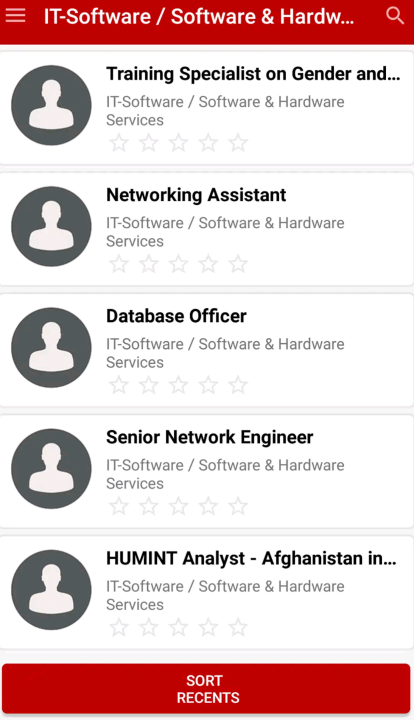
Task: Open the Senior Network Engineer title
Action: [210, 438]
